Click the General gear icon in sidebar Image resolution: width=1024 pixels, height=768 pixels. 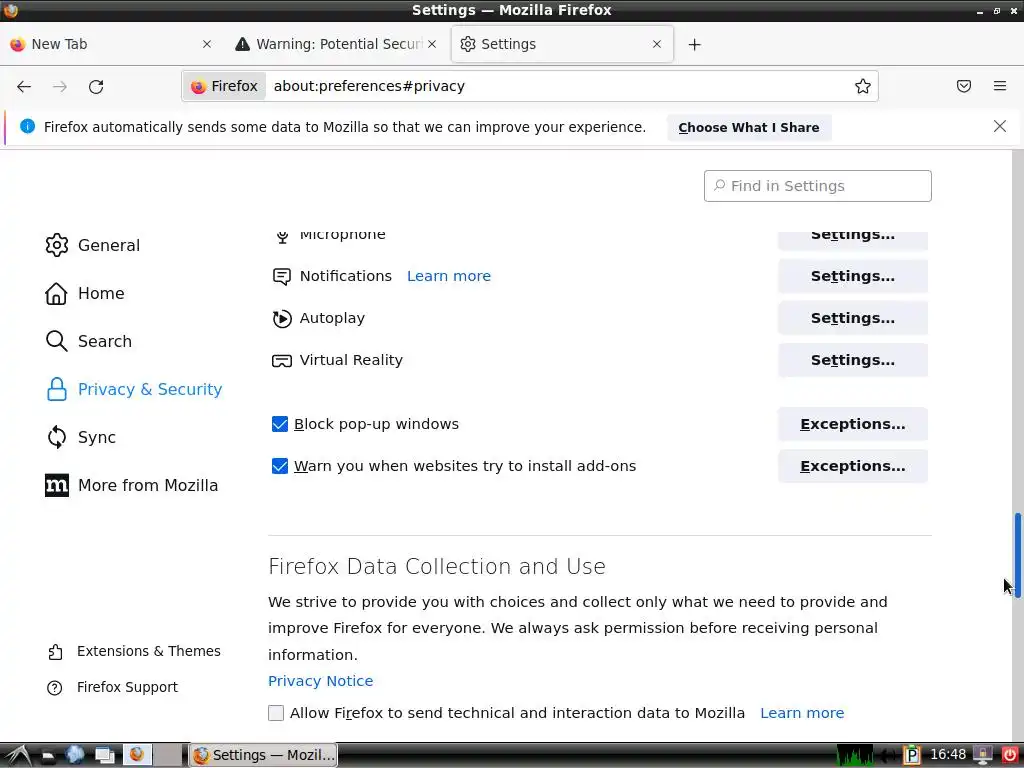[57, 245]
